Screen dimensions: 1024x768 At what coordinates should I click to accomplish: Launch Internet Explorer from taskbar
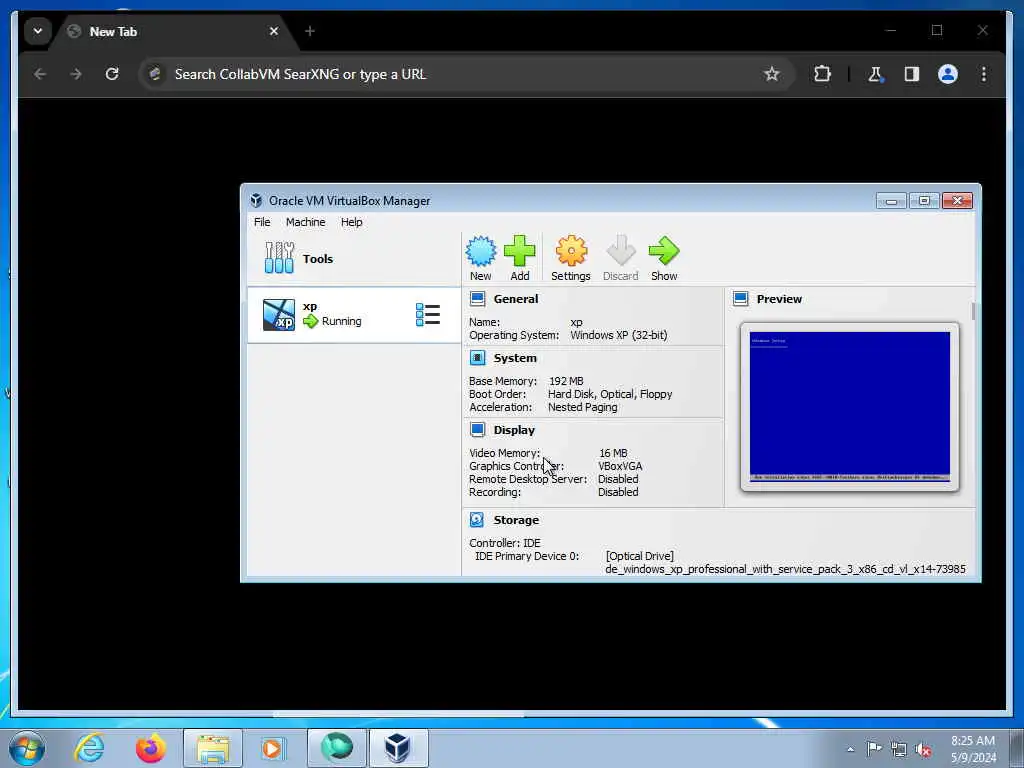tap(89, 748)
